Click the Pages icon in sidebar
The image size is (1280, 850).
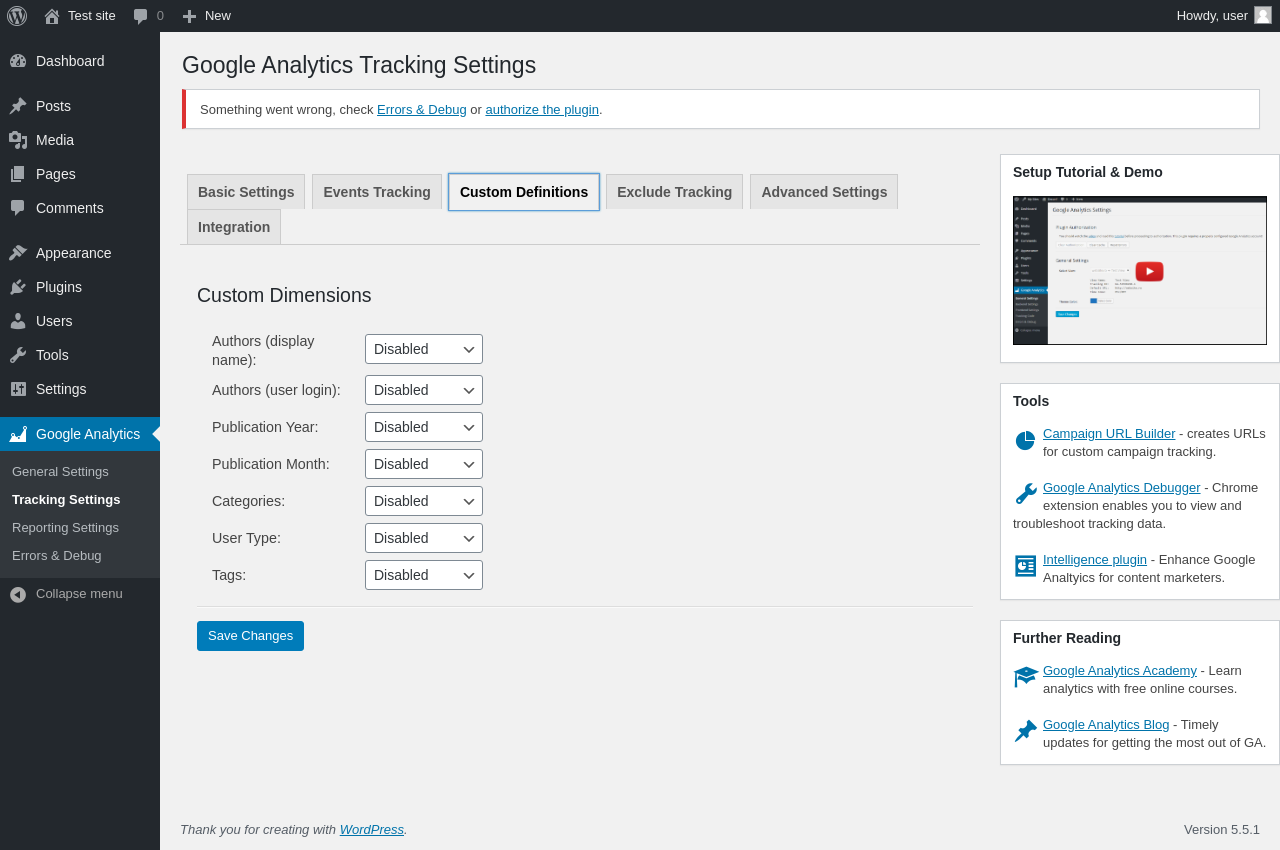pos(18,174)
